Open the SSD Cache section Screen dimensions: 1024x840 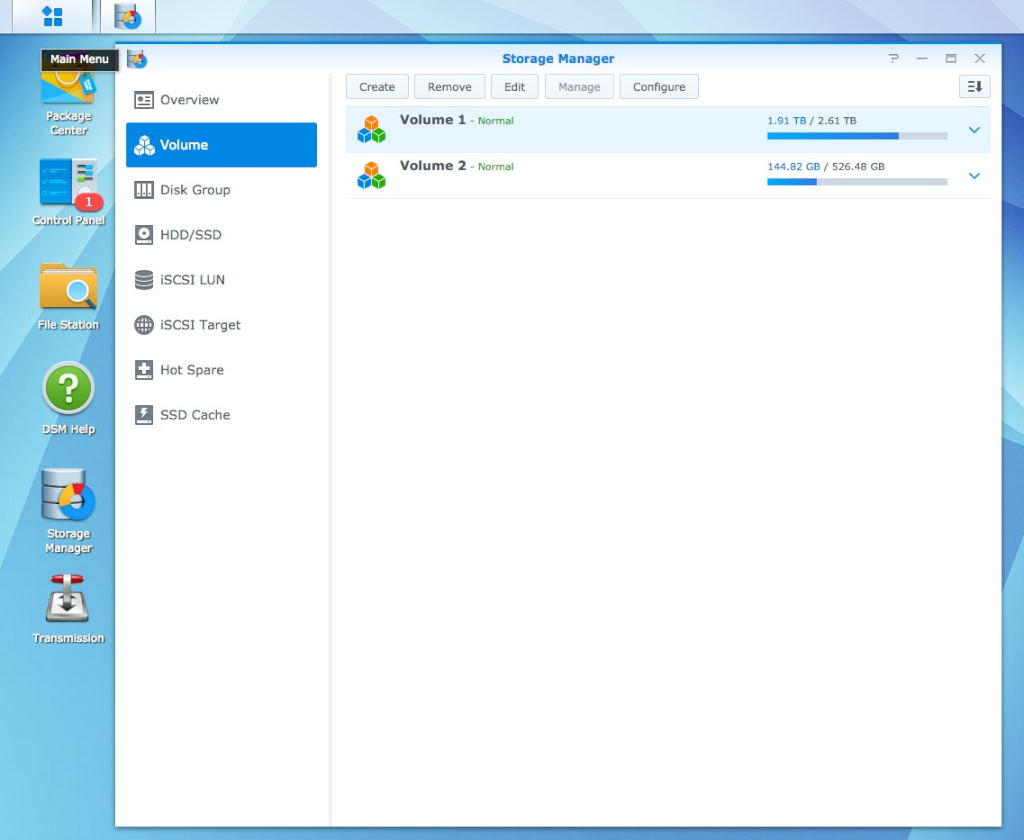pyautogui.click(x=221, y=415)
